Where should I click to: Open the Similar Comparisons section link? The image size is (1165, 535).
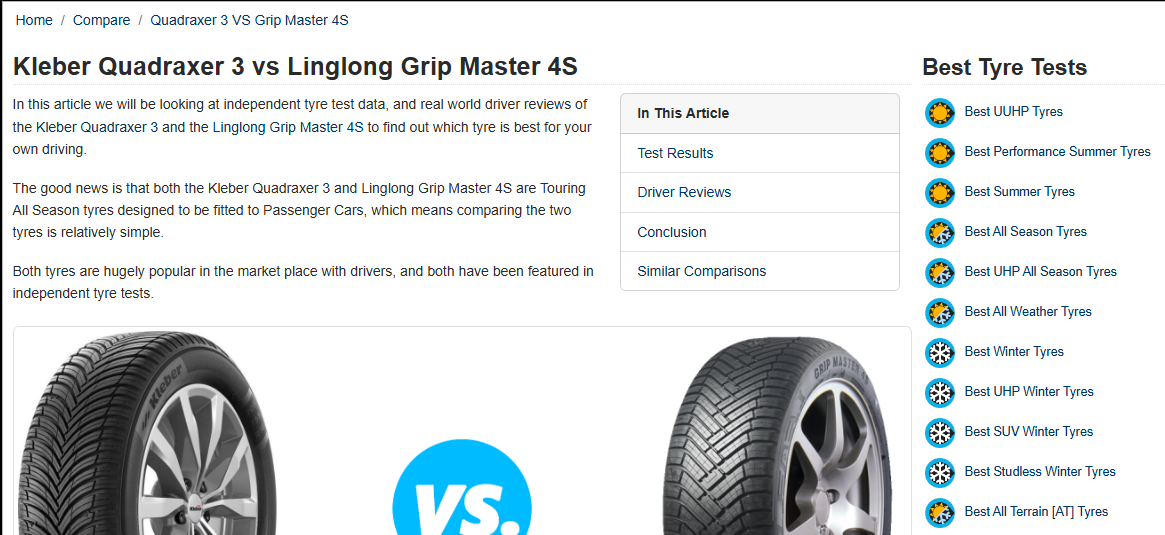click(701, 271)
